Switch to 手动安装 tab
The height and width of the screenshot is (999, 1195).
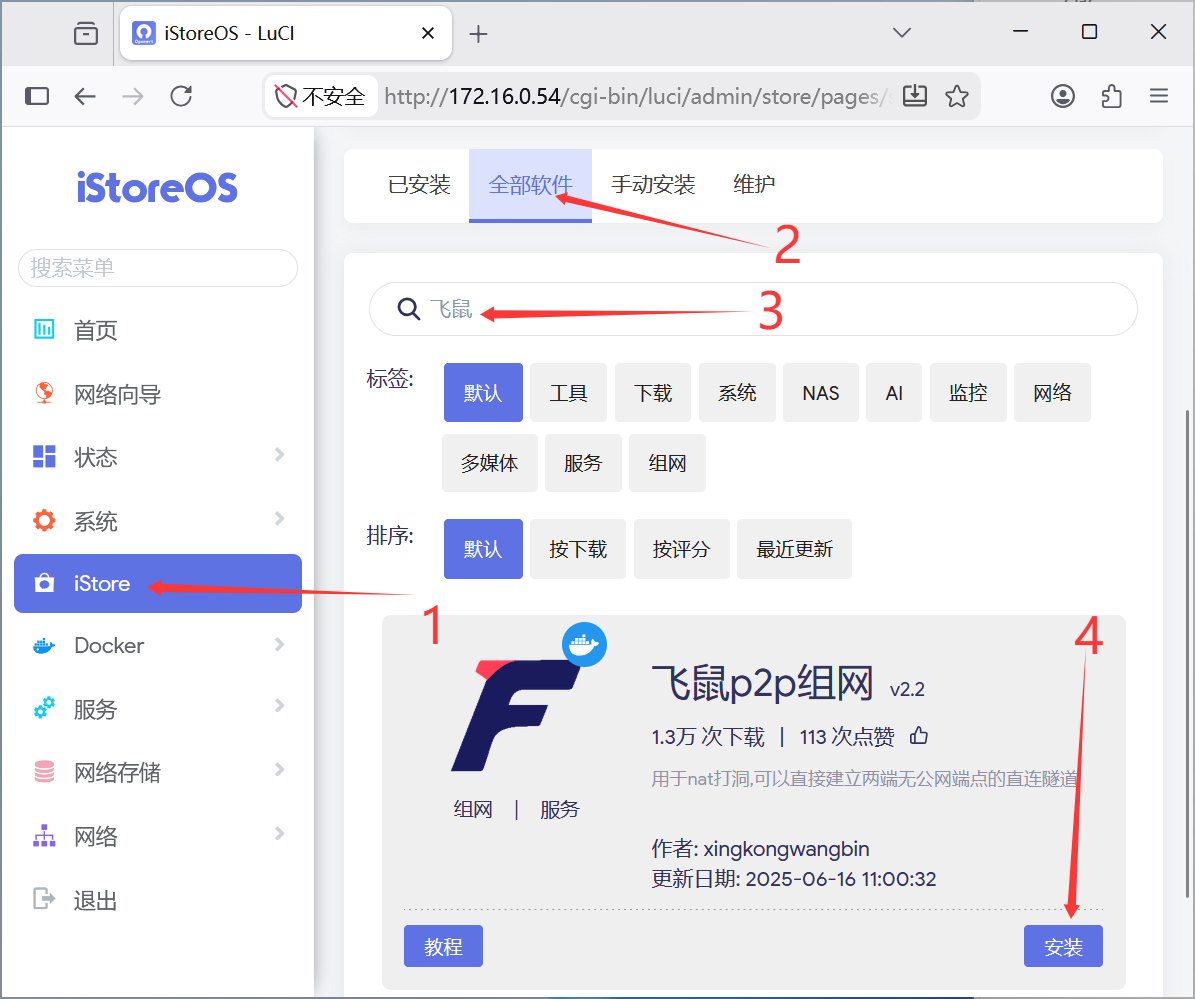[x=653, y=185]
